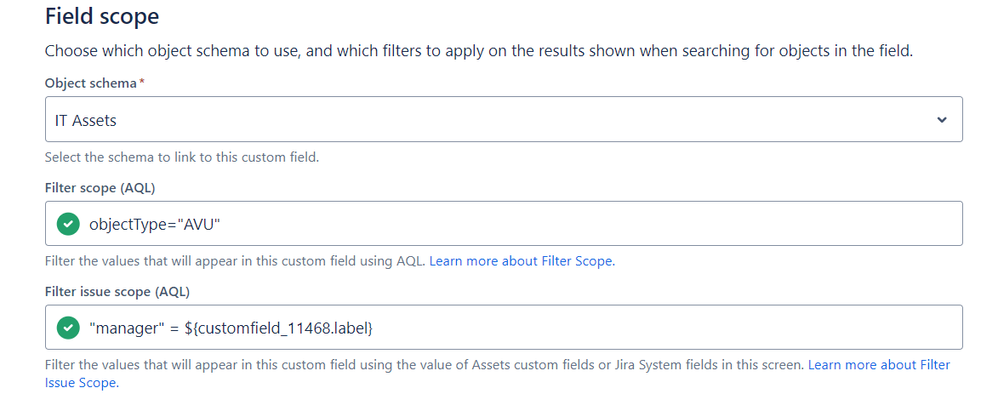
Task: Place cursor in the Filter scope AQL field
Action: (503, 223)
